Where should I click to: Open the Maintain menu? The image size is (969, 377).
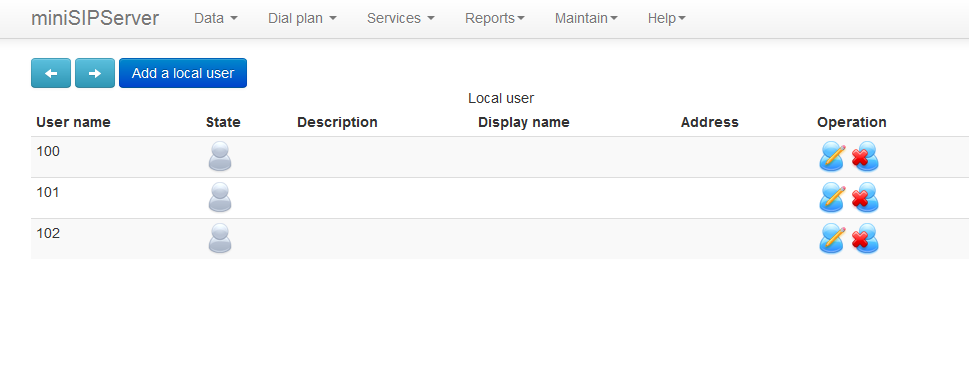pyautogui.click(x=586, y=19)
